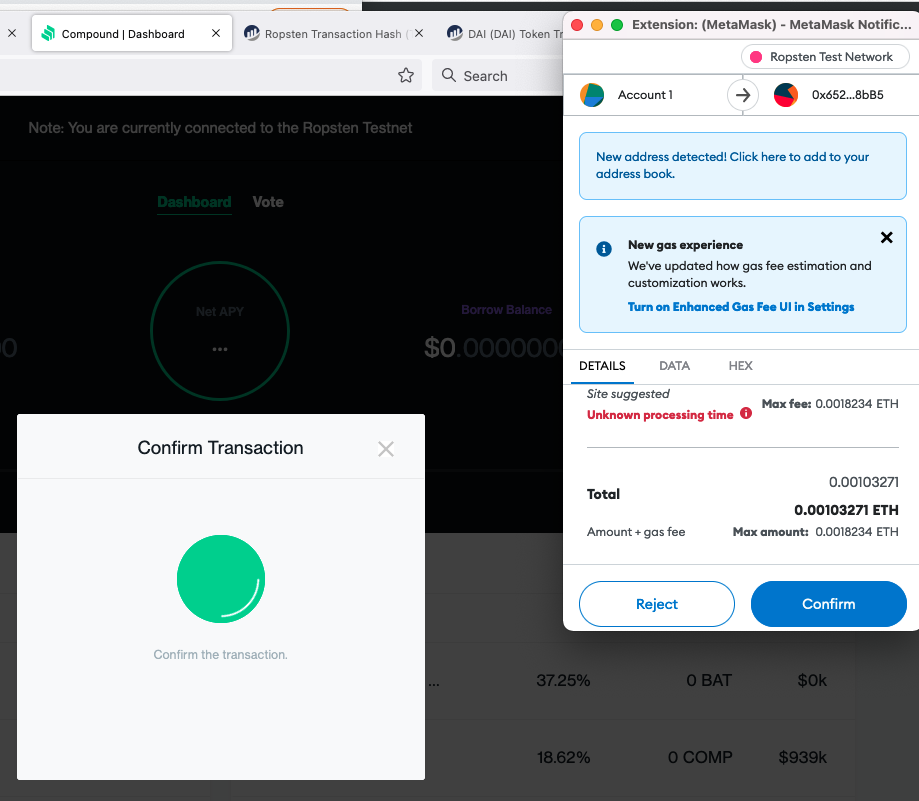The height and width of the screenshot is (801, 919).
Task: Click the Total 0.00103271 ETH amount
Action: tap(846, 510)
